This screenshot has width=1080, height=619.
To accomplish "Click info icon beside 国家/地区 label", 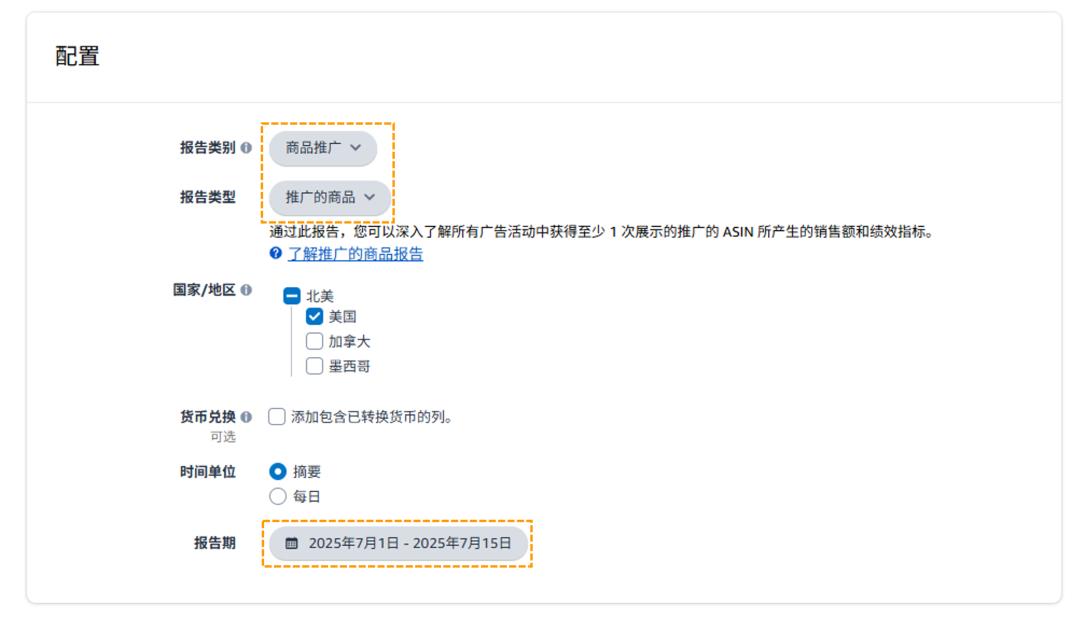I will [247, 290].
